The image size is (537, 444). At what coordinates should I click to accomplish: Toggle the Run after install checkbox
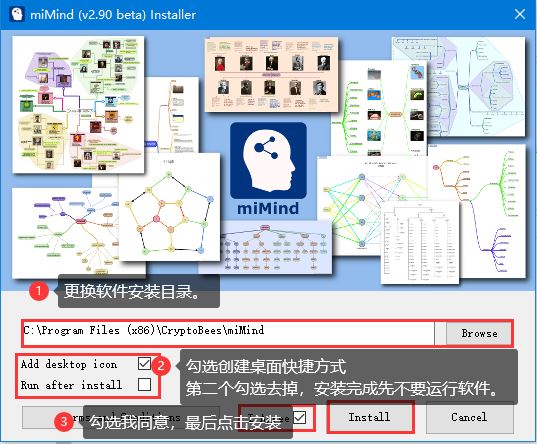point(144,384)
